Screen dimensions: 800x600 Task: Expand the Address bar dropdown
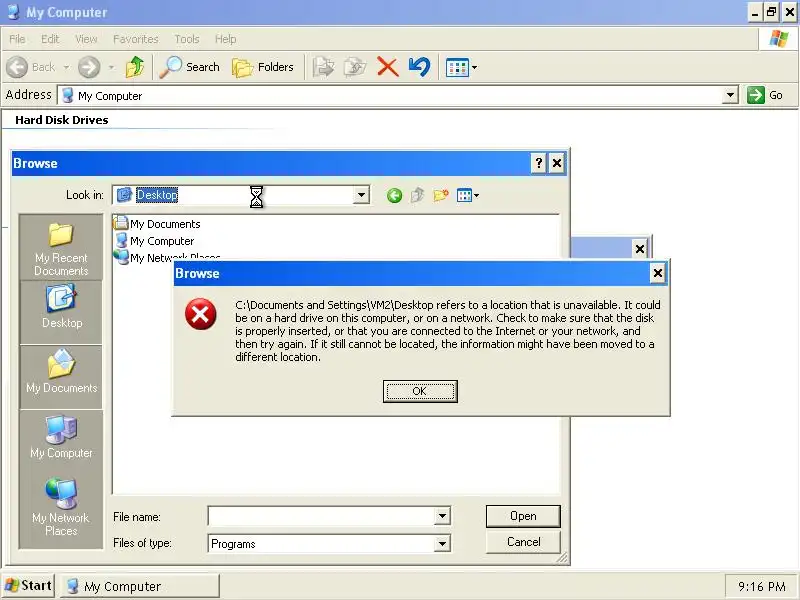click(x=731, y=95)
